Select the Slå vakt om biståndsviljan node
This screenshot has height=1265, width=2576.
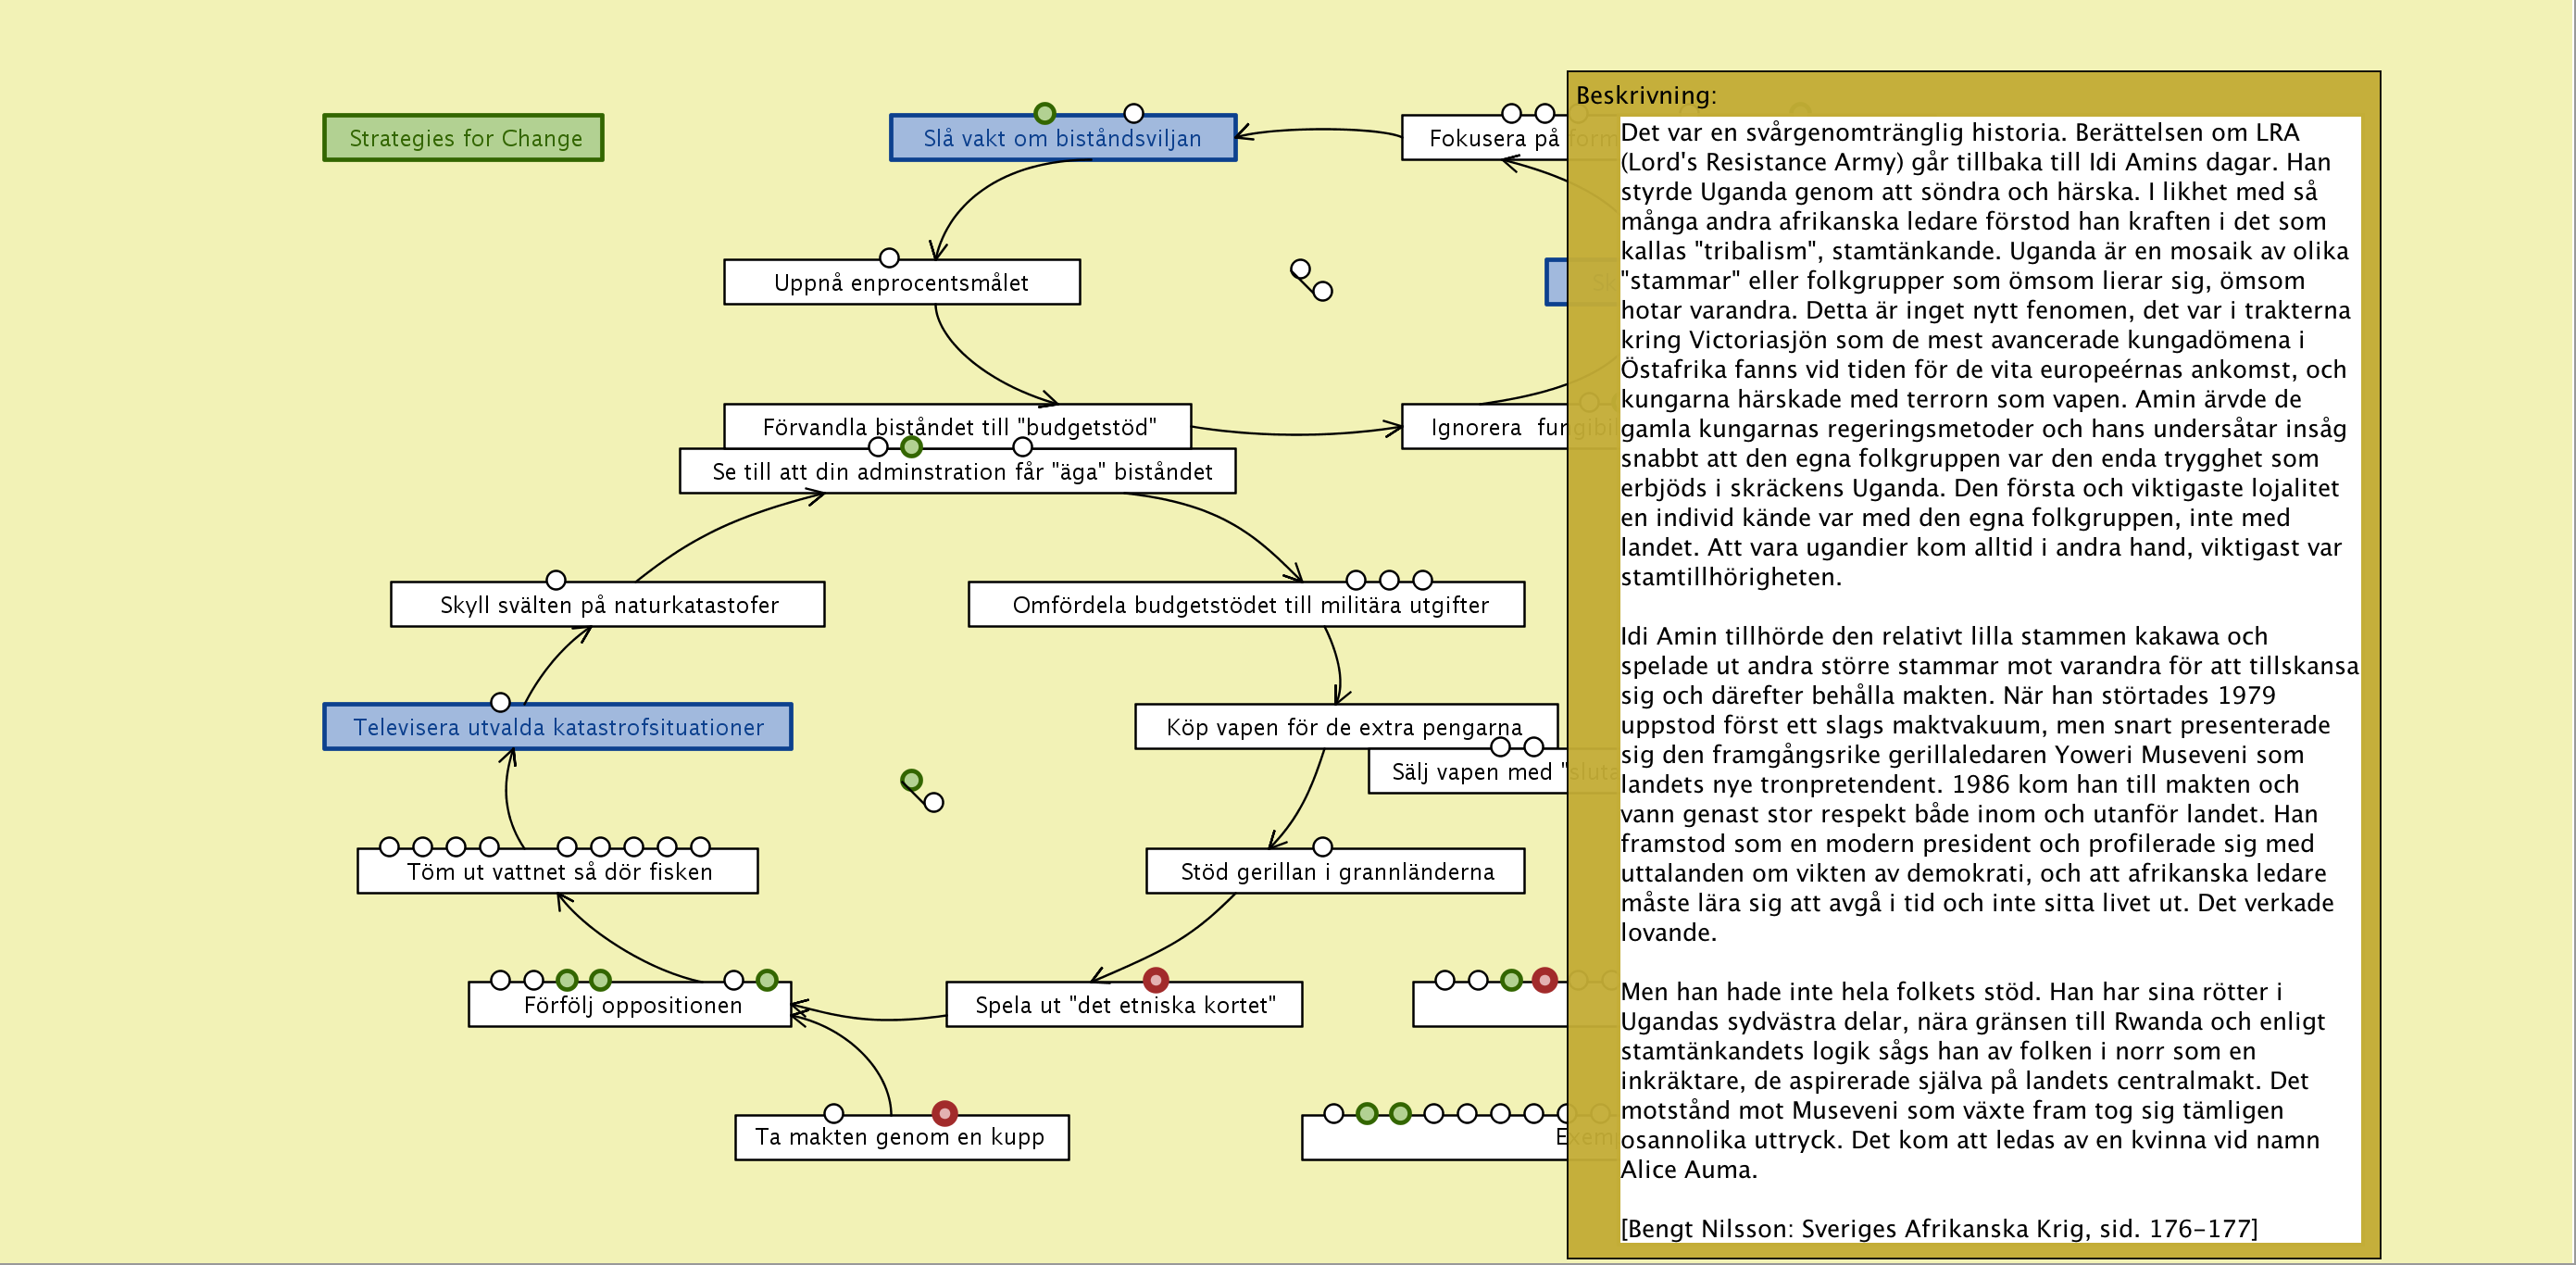click(1062, 139)
